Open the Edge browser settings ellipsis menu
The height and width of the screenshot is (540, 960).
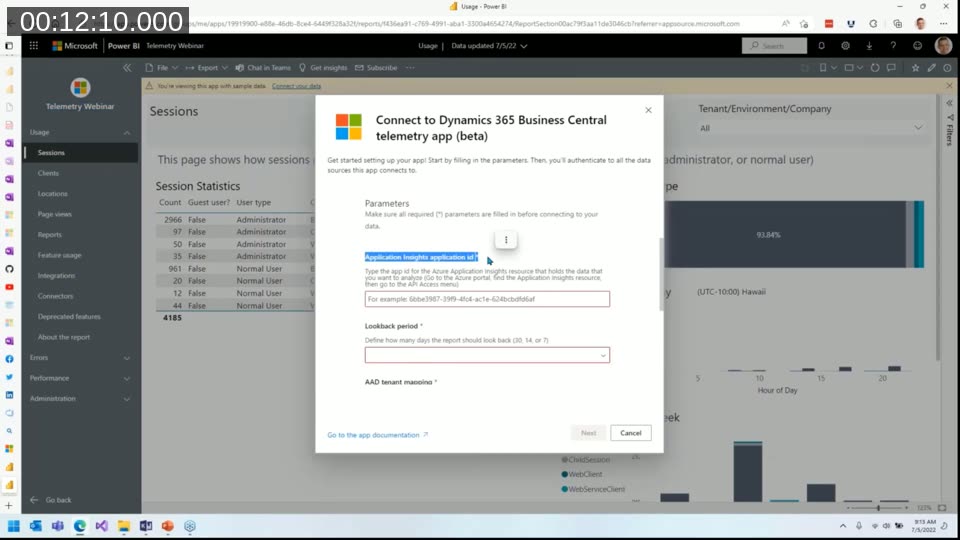click(943, 24)
